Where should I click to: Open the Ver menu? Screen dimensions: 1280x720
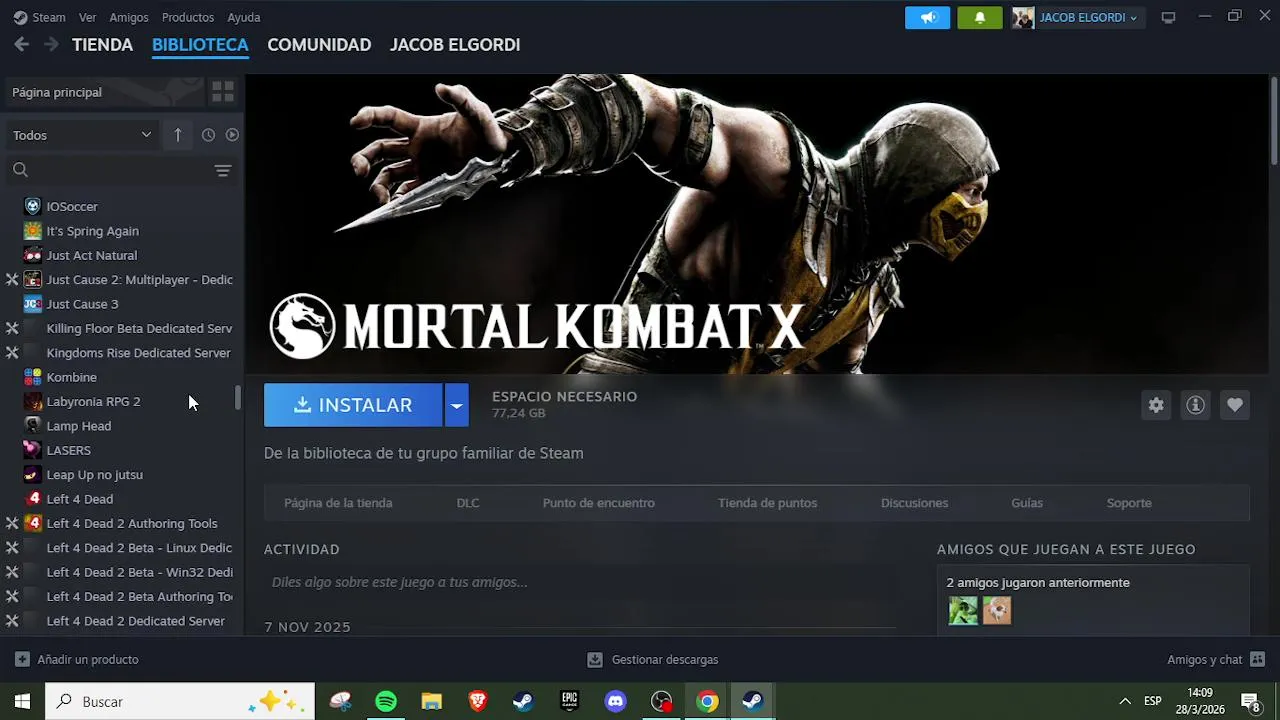coord(88,17)
